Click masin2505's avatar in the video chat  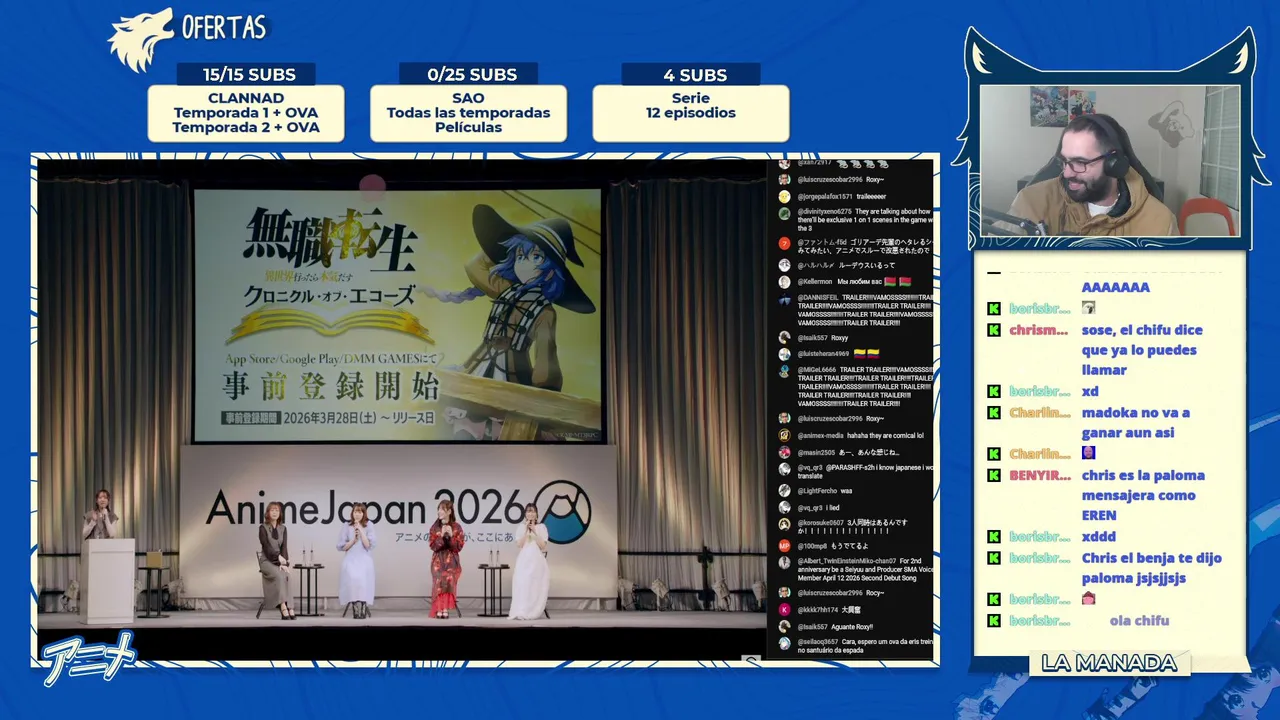785,453
